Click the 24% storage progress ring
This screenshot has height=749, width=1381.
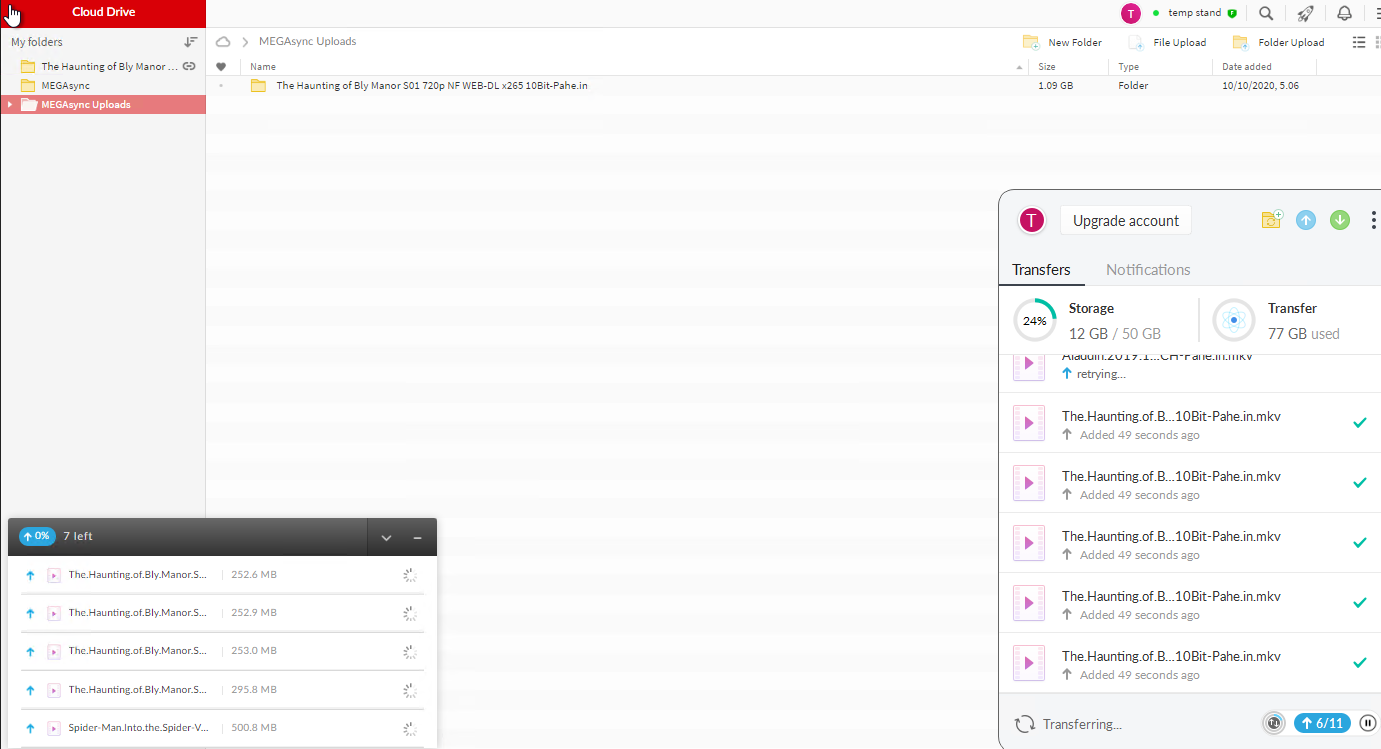click(1034, 321)
